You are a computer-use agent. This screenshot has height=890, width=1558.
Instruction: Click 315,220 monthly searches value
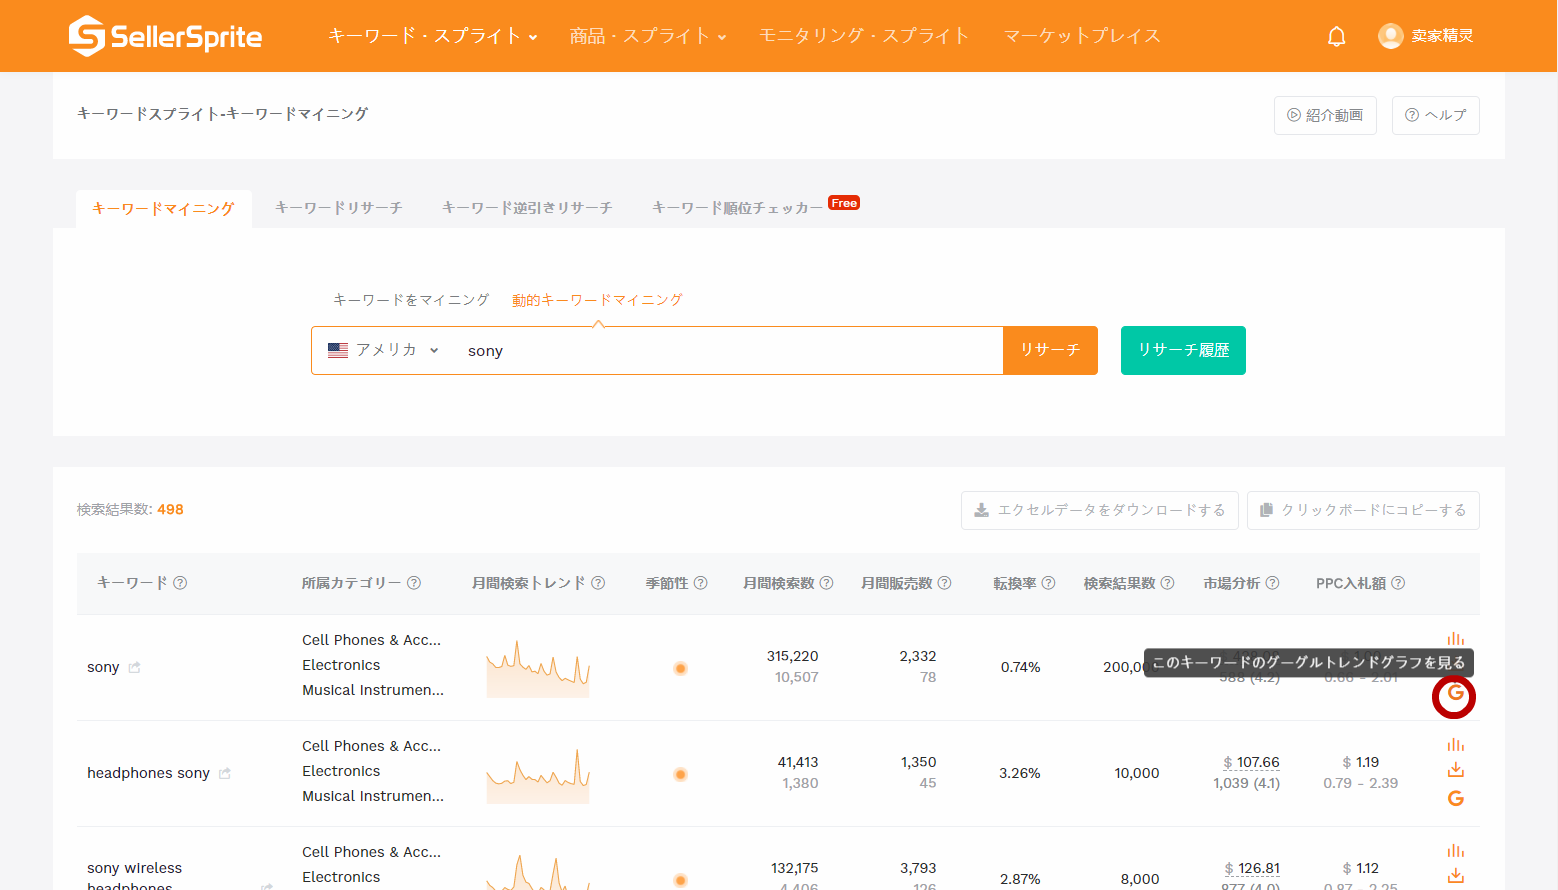tap(792, 656)
